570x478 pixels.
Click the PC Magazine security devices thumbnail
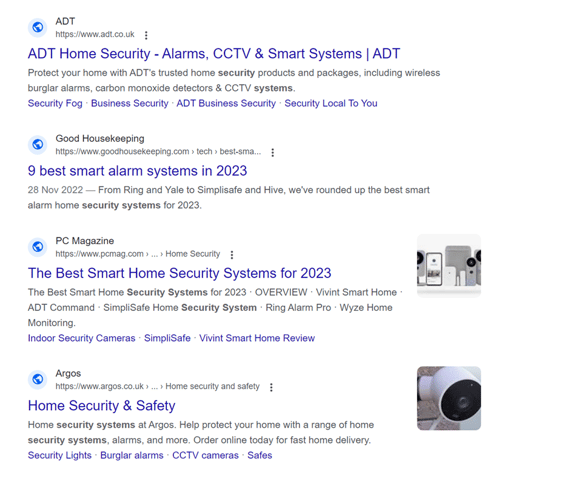[x=449, y=266]
